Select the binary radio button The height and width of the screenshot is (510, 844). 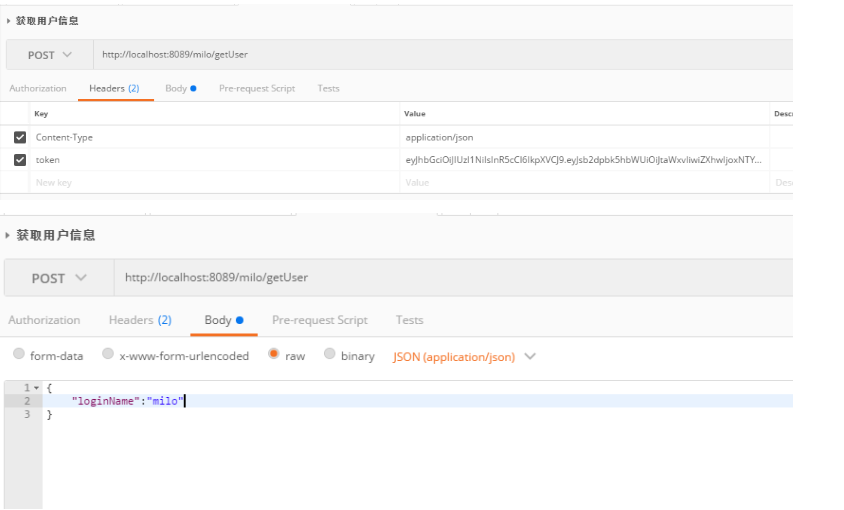[x=329, y=354]
